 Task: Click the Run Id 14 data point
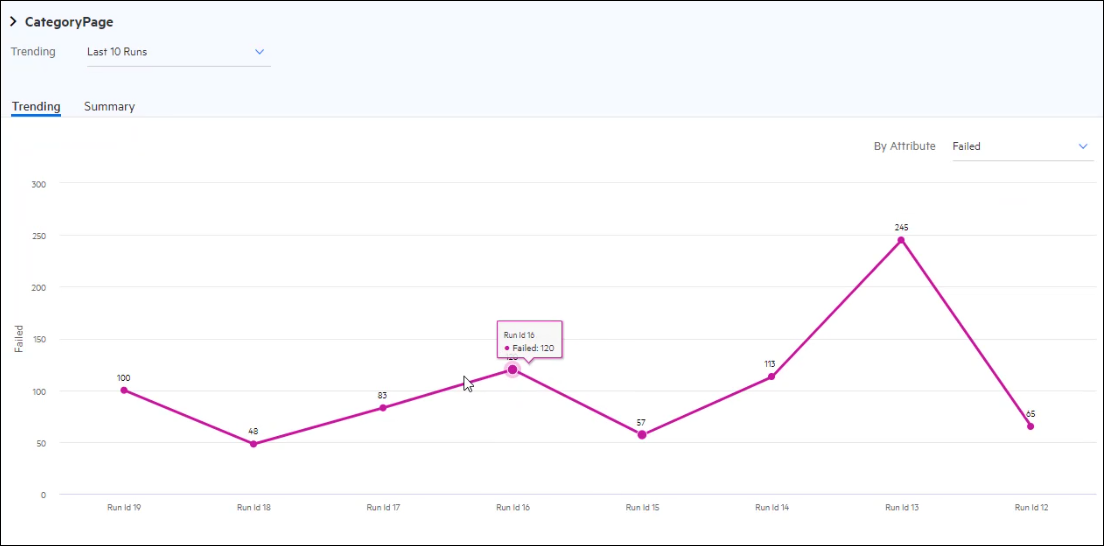(x=771, y=377)
